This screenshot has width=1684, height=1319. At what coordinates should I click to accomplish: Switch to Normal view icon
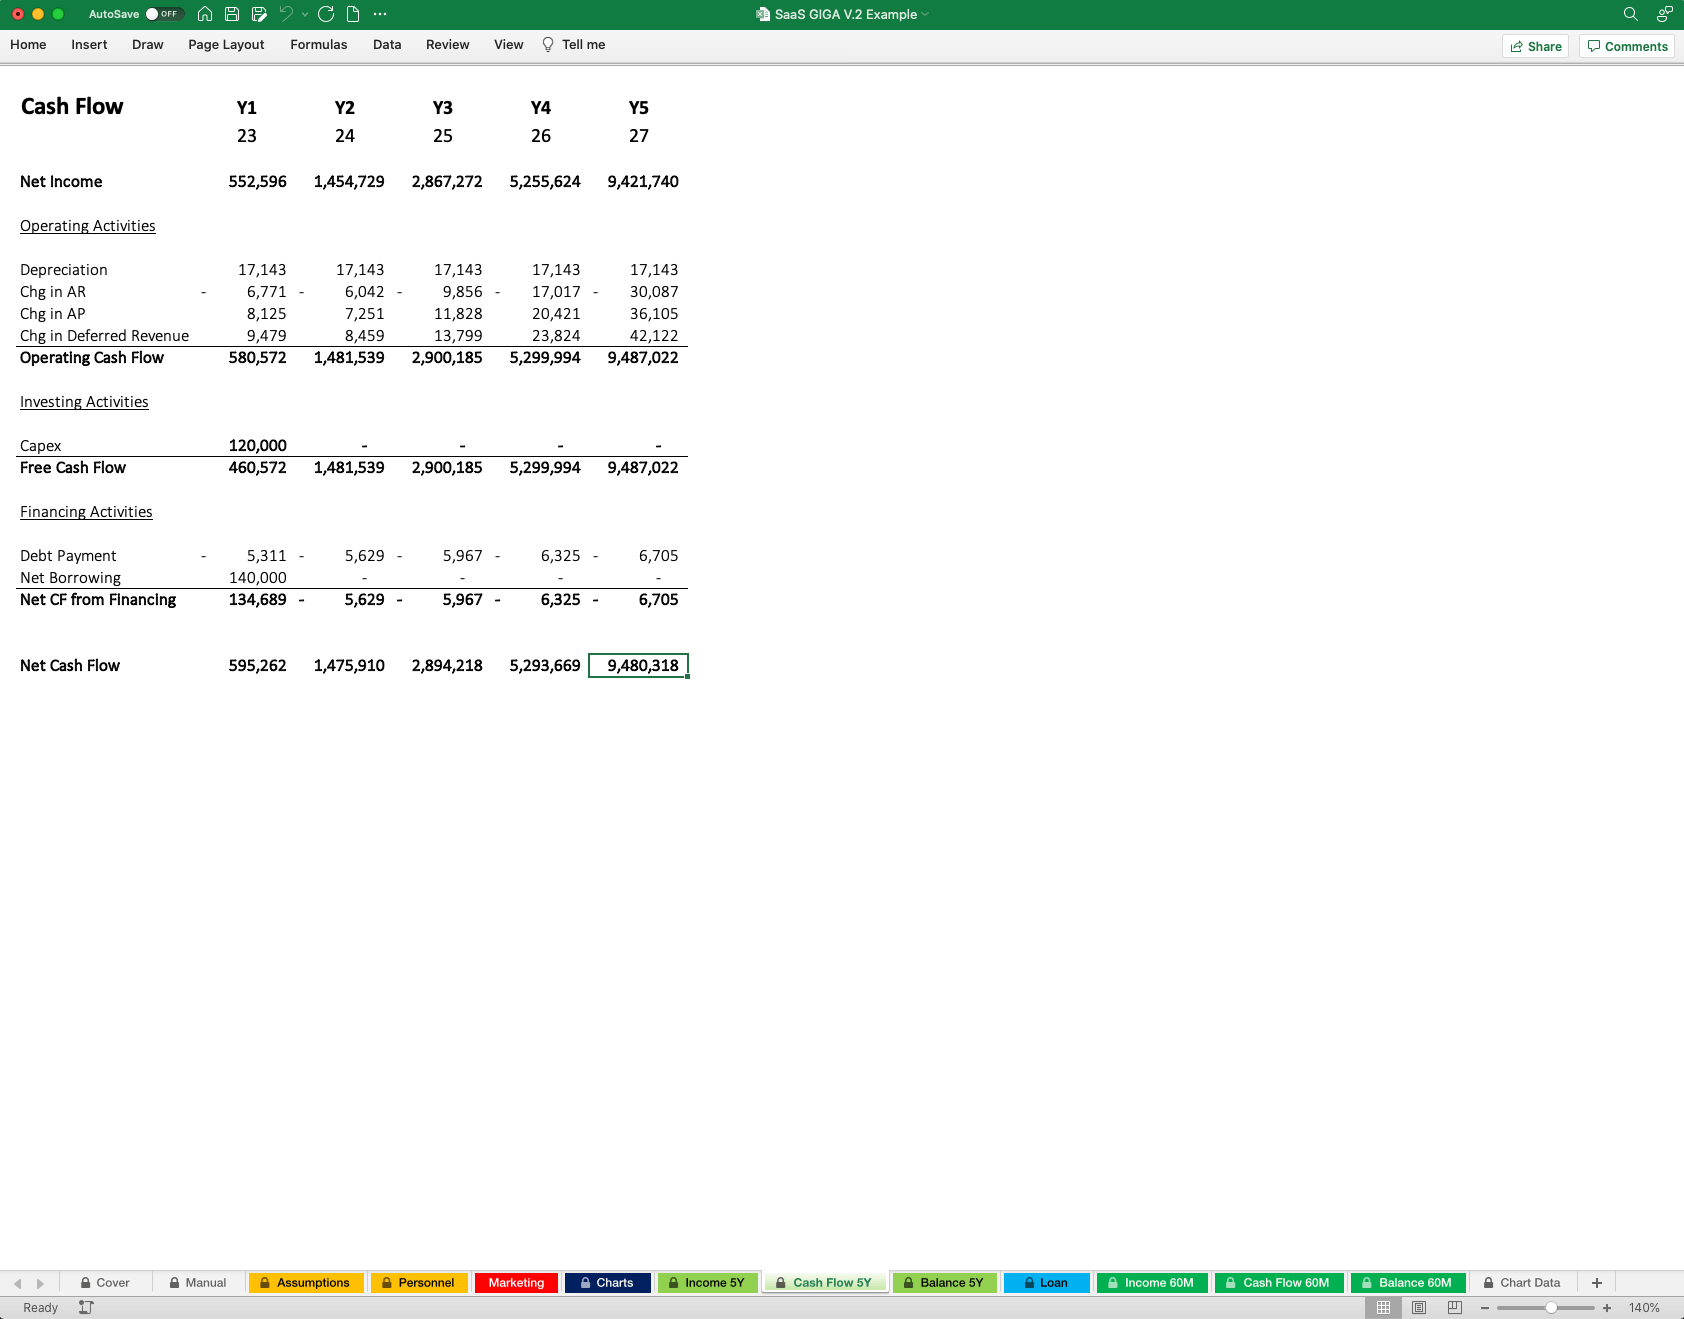point(1383,1308)
